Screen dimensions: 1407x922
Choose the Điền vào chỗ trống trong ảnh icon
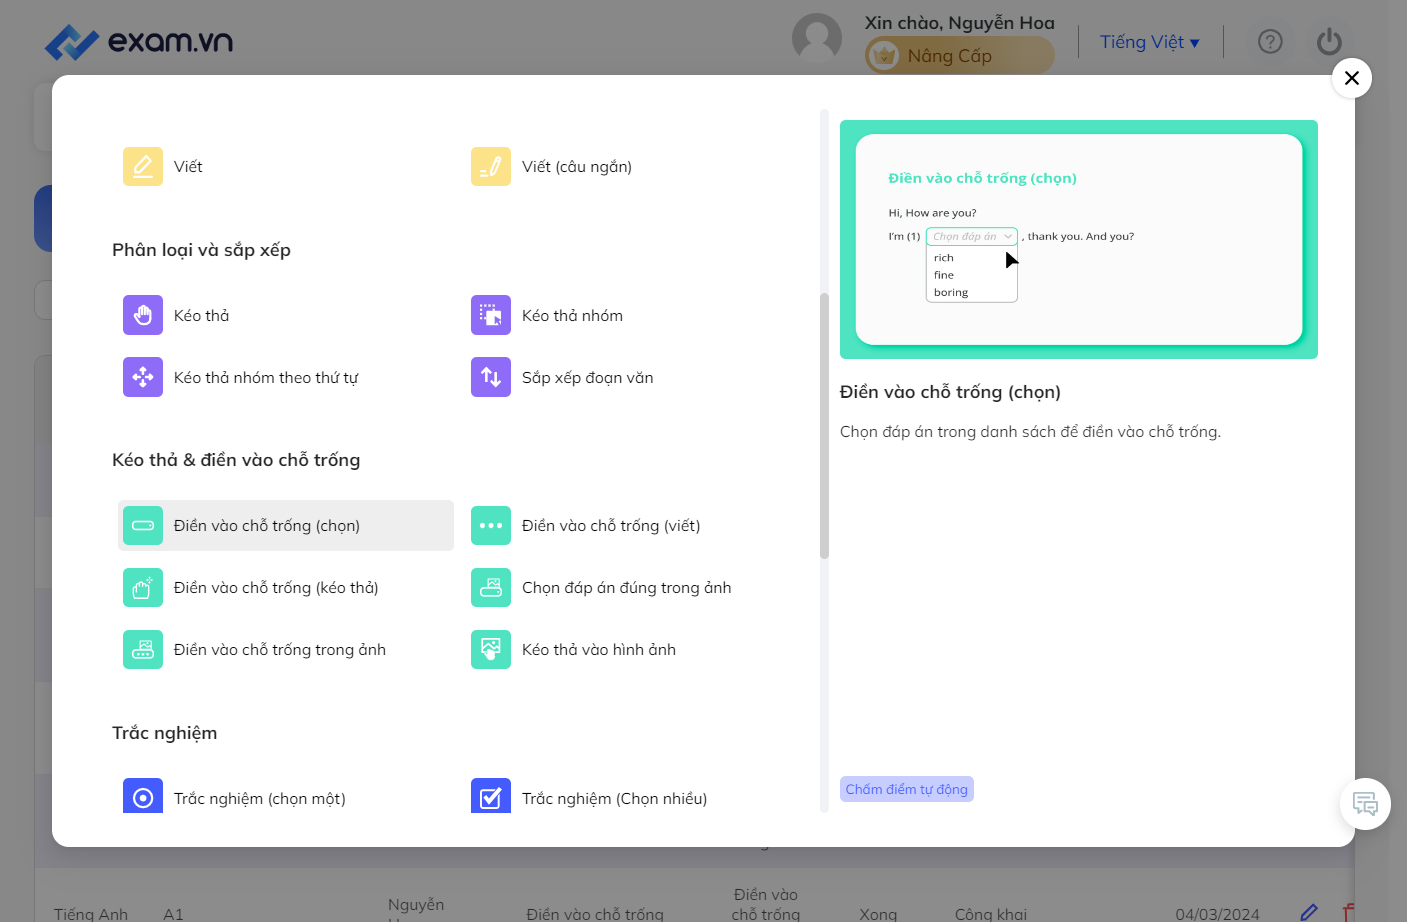[143, 650]
